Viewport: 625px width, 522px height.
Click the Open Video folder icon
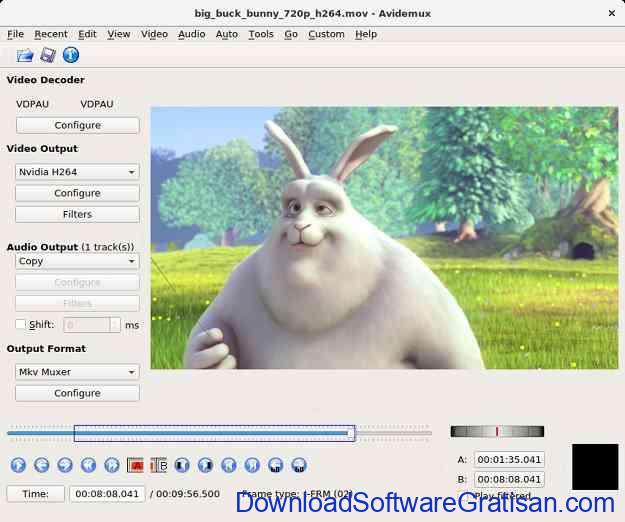25,55
